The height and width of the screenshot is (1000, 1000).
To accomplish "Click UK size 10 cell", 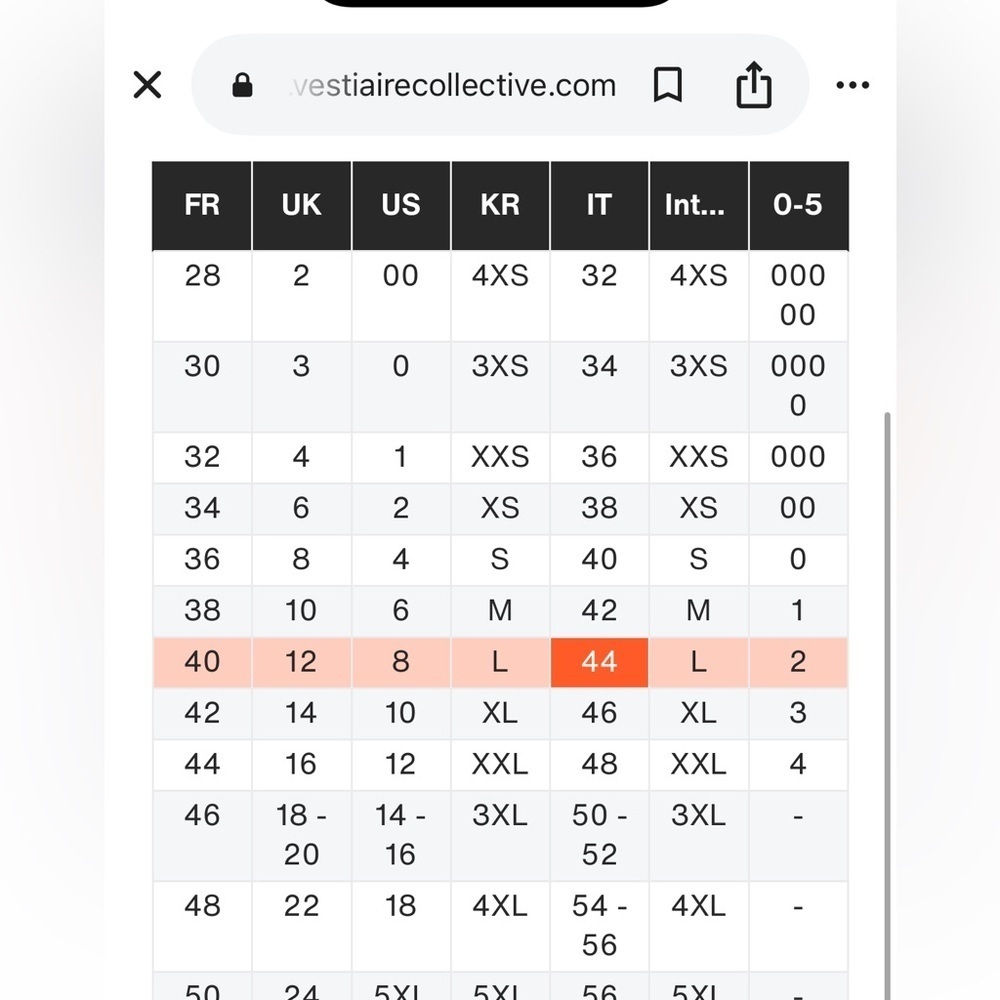I will 301,611.
